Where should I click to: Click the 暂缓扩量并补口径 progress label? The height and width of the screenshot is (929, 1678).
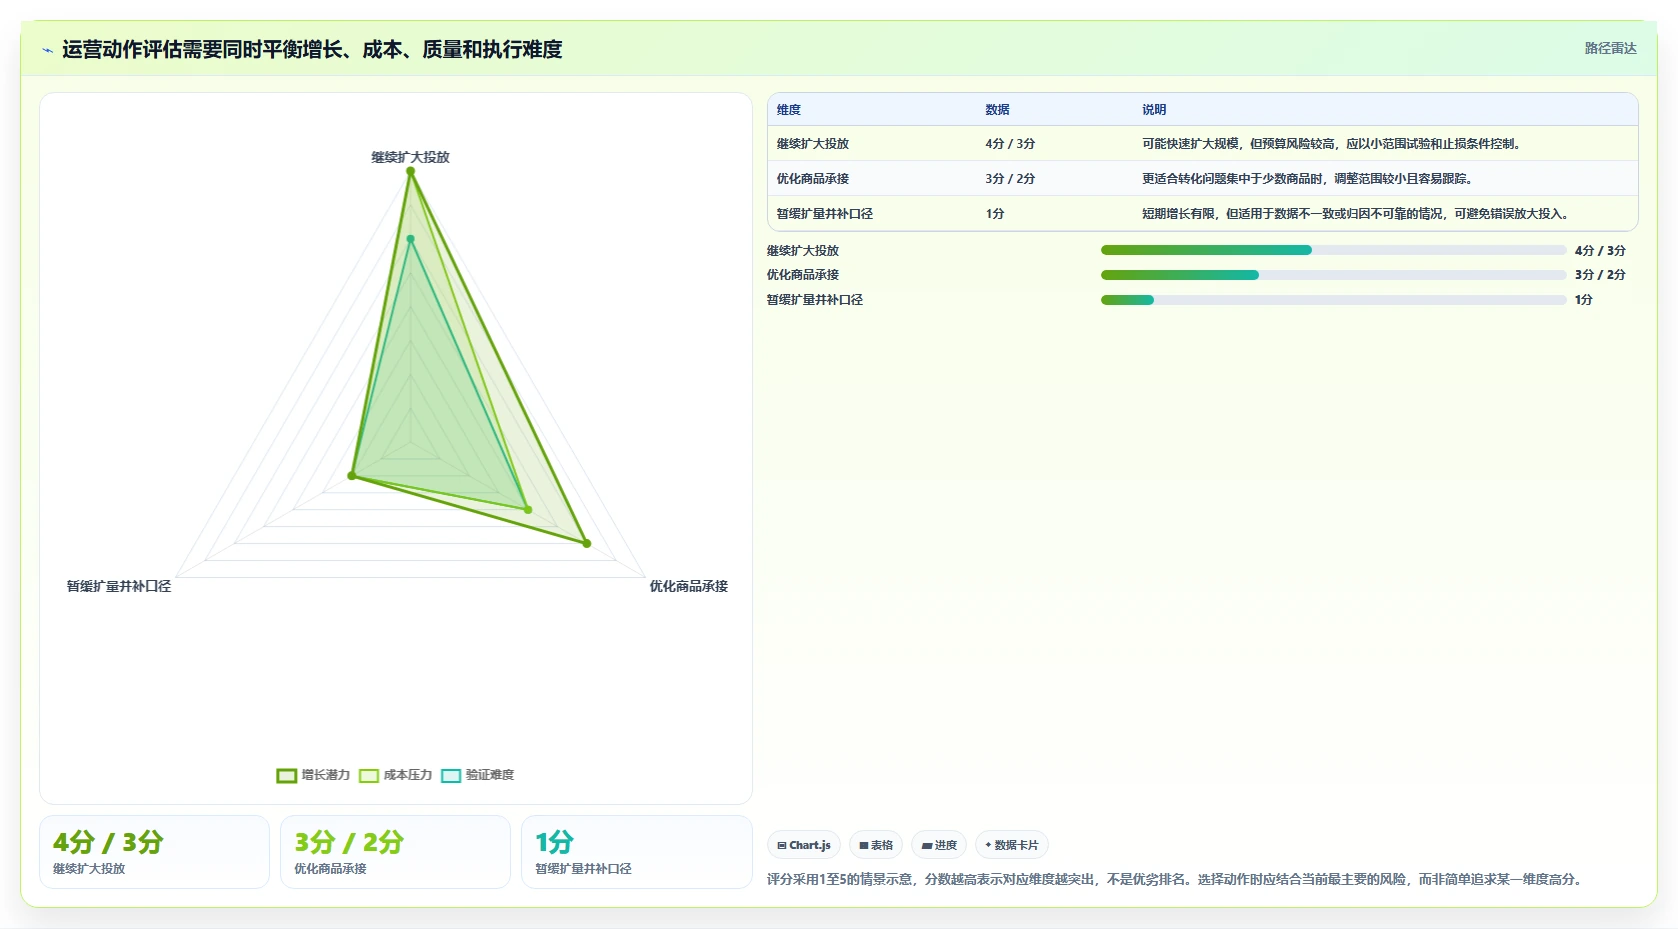[x=815, y=300]
